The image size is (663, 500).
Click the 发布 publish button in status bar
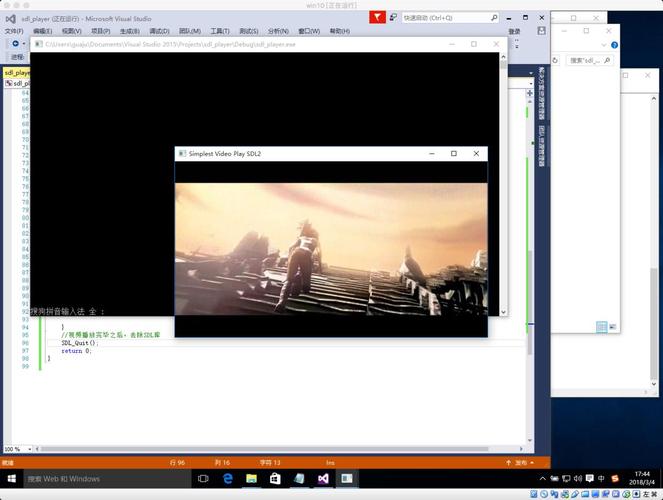(x=521, y=463)
